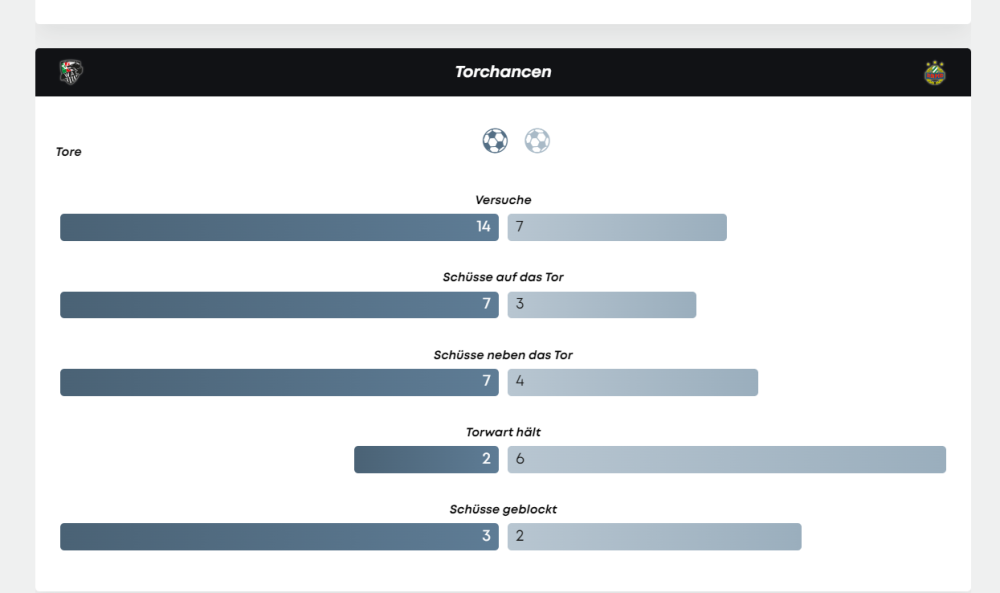The image size is (1000, 593).
Task: Click the dark soccer ball goal icon
Action: (x=495, y=141)
